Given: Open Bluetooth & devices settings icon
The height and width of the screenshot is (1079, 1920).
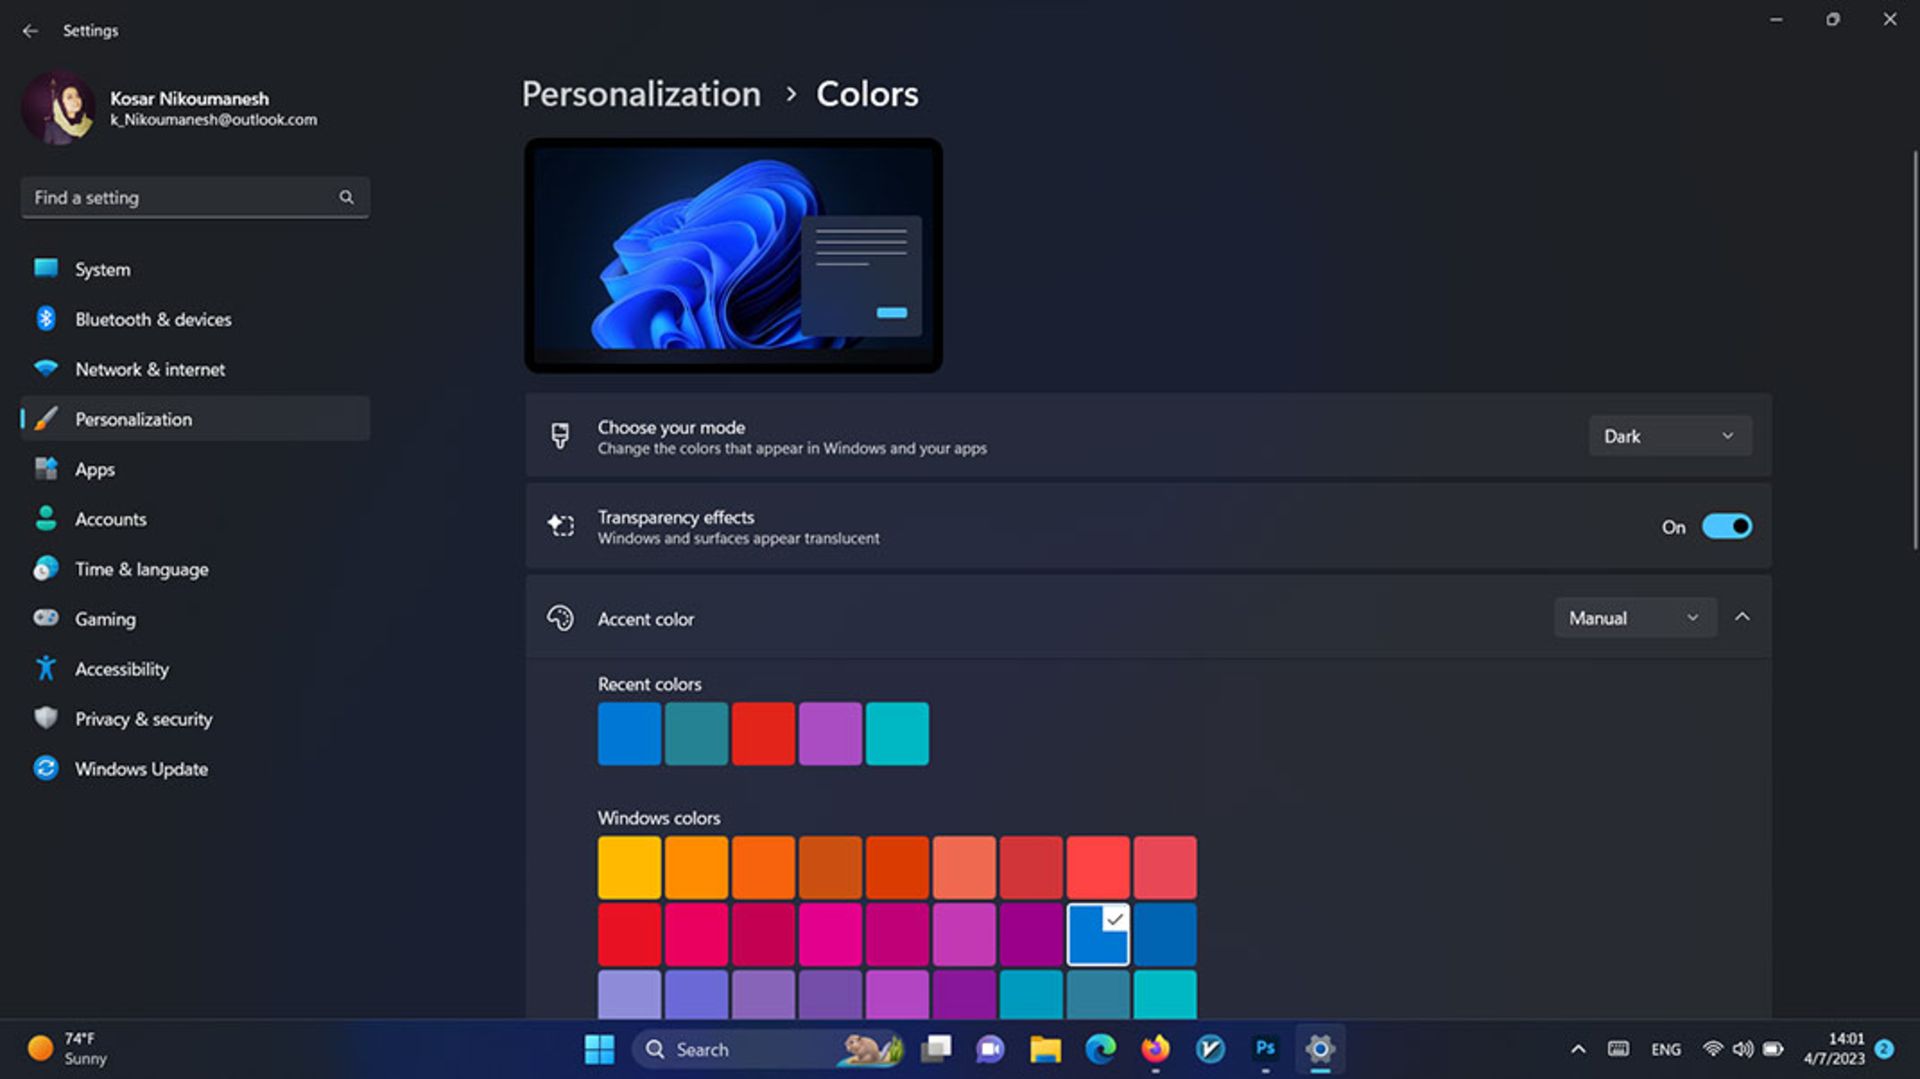Looking at the screenshot, I should coord(46,319).
